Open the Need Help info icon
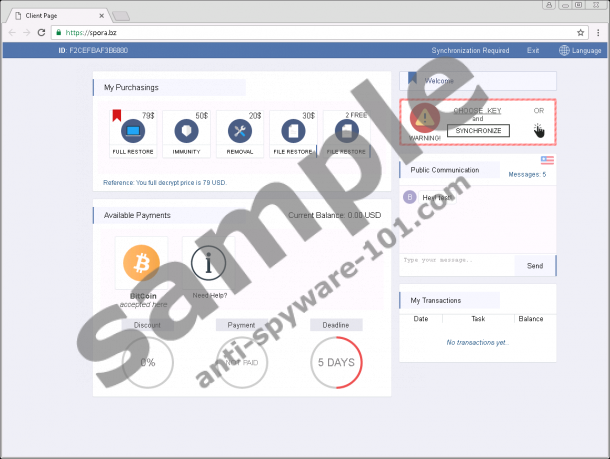The image size is (610, 459). coord(208,263)
